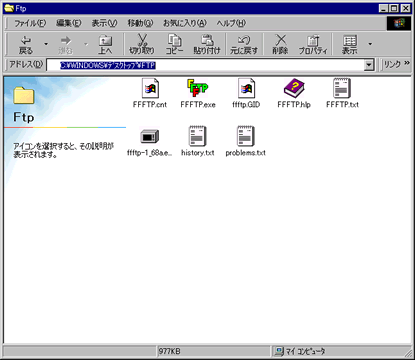The height and width of the screenshot is (360, 415).
Task: Open the お気に入り(A) menu
Action: click(185, 23)
